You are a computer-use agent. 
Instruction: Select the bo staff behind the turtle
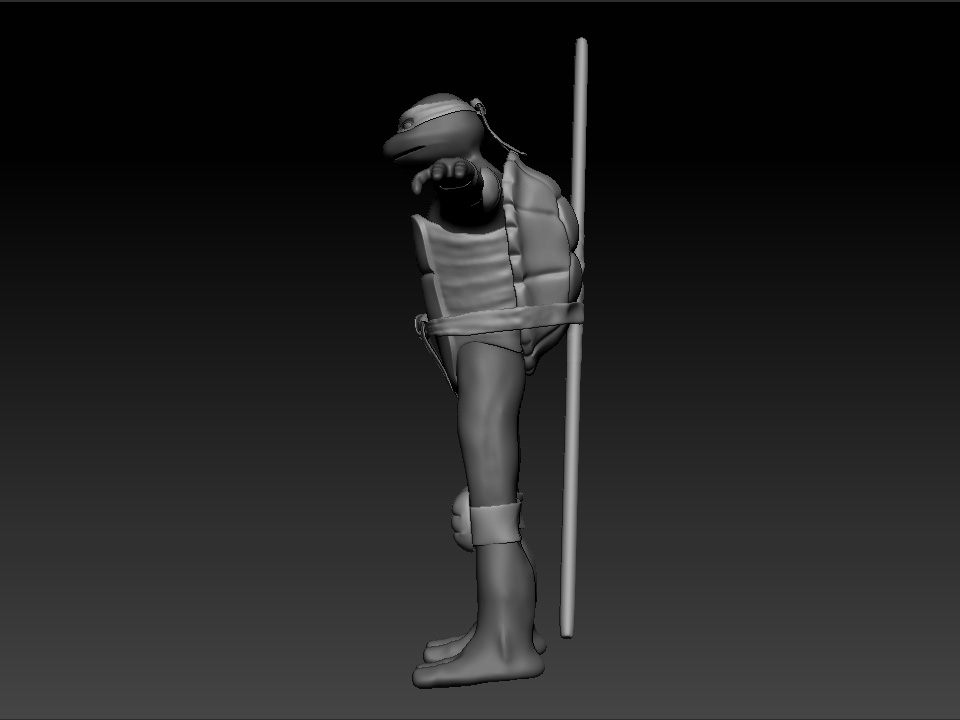tap(574, 337)
